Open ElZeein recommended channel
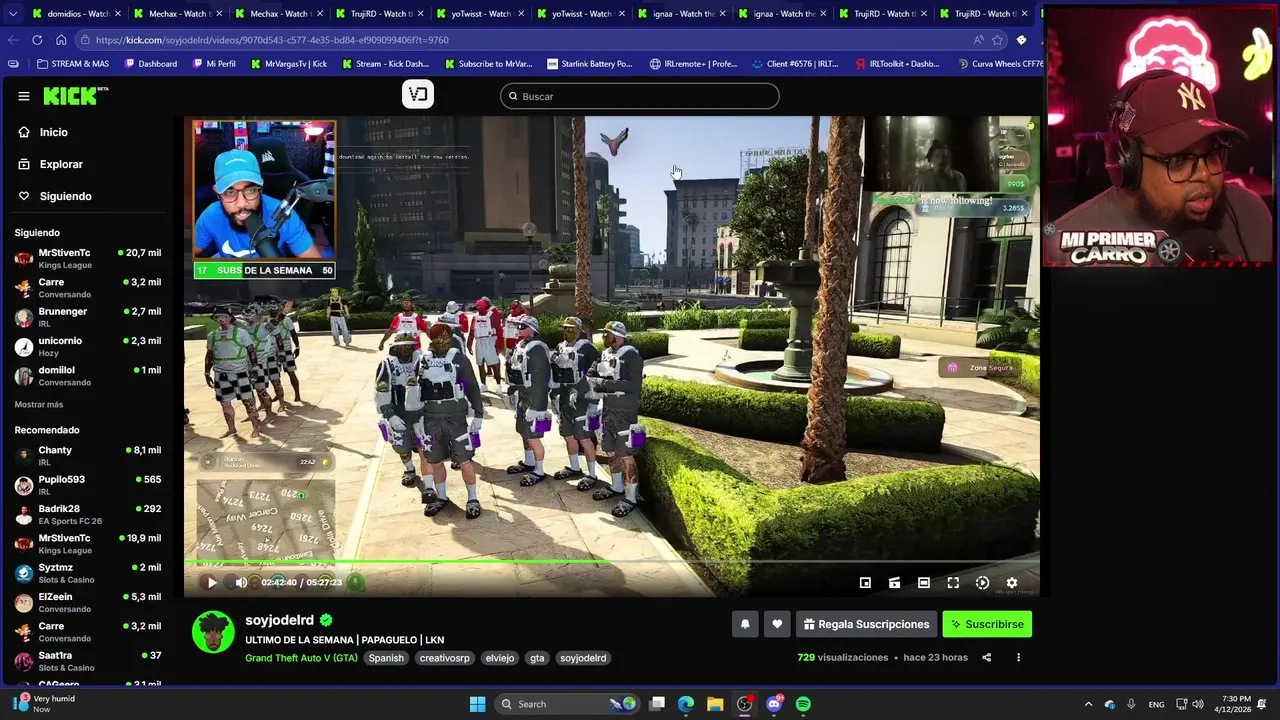This screenshot has width=1280, height=720. click(88, 602)
